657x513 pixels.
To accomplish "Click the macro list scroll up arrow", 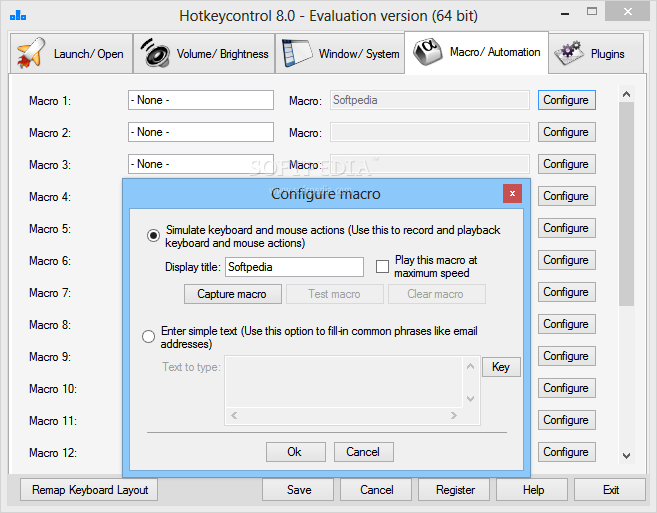I will [626, 94].
